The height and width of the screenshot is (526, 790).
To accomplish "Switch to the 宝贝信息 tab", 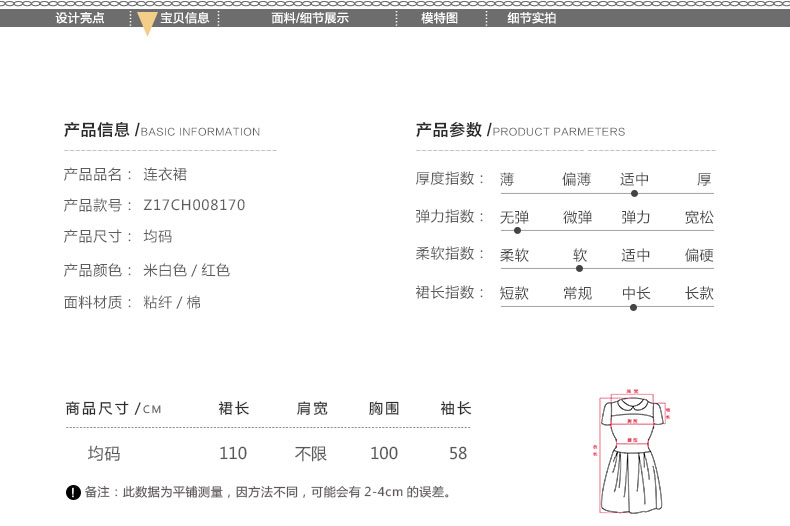I will pyautogui.click(x=185, y=18).
